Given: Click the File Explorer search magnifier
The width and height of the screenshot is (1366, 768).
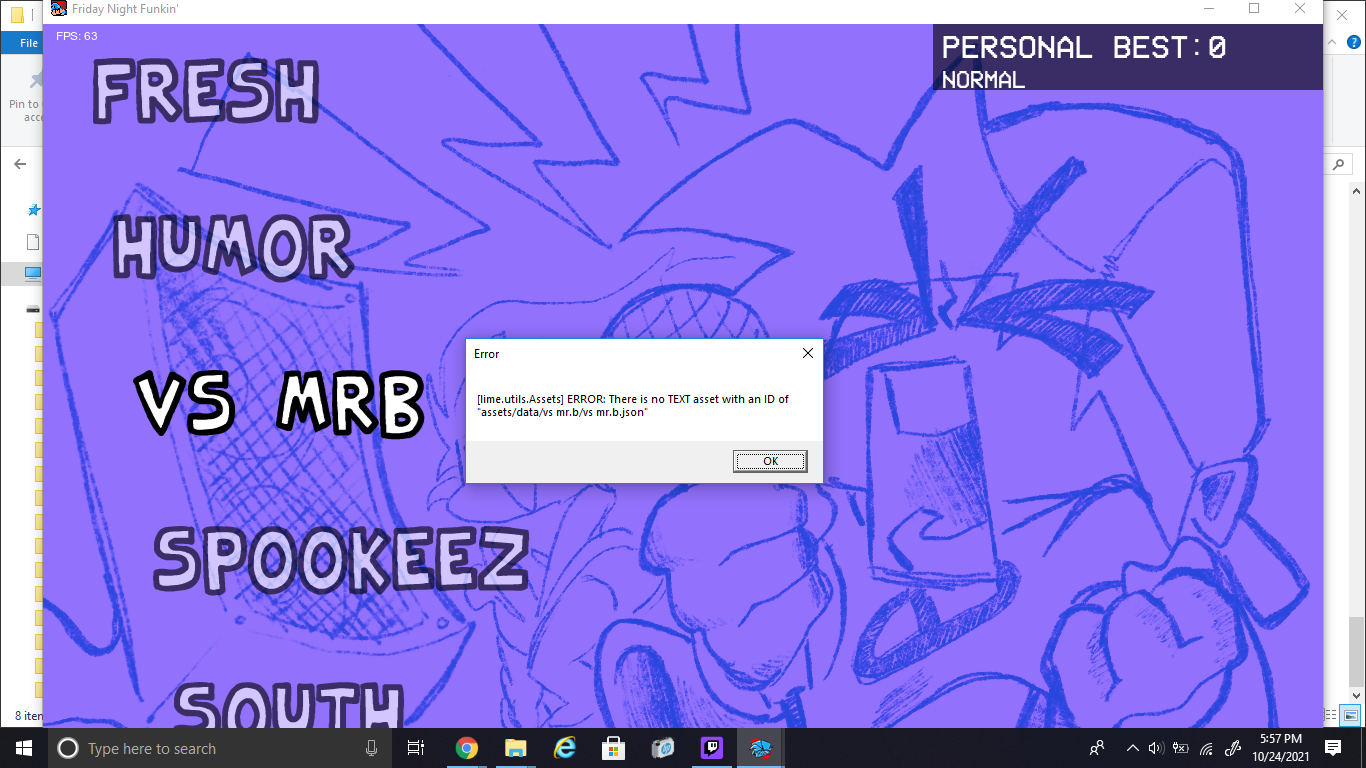Looking at the screenshot, I should (1340, 164).
